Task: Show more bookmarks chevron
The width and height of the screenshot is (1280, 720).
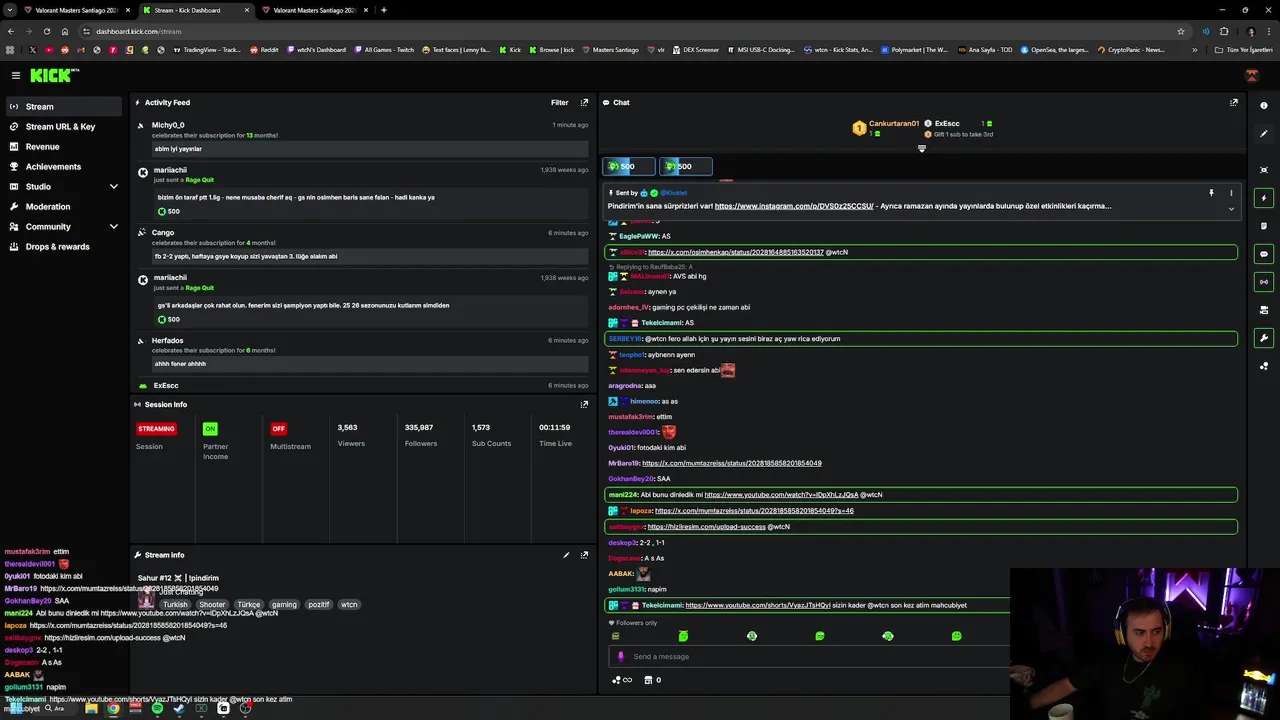Action: pyautogui.click(x=1194, y=50)
